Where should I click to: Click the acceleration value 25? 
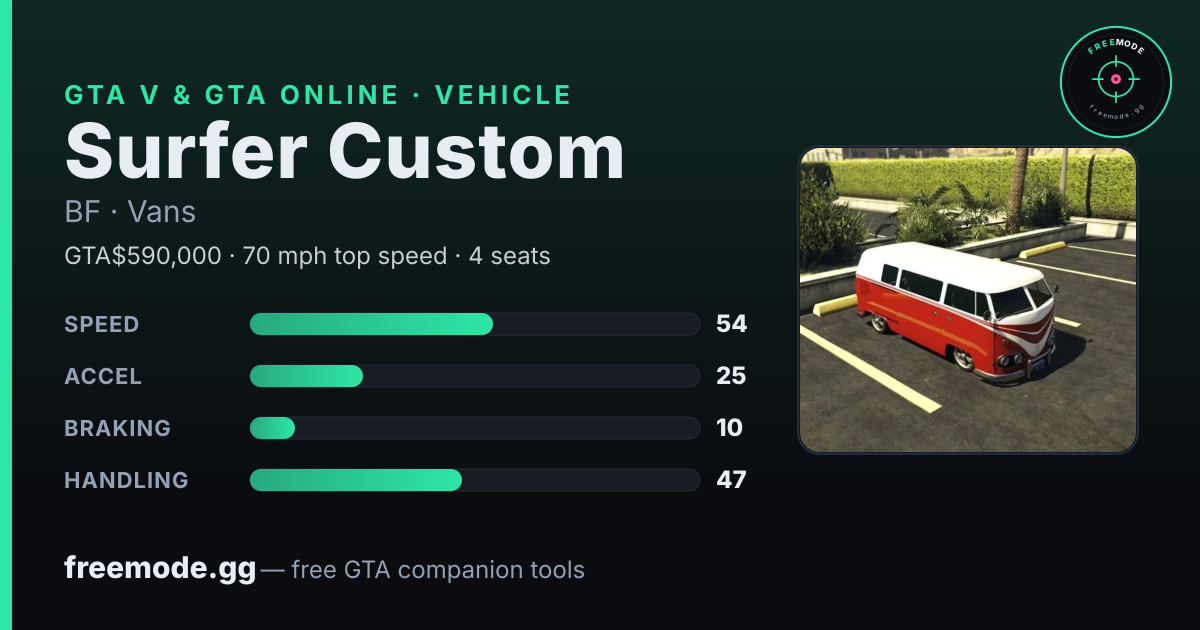click(x=731, y=376)
